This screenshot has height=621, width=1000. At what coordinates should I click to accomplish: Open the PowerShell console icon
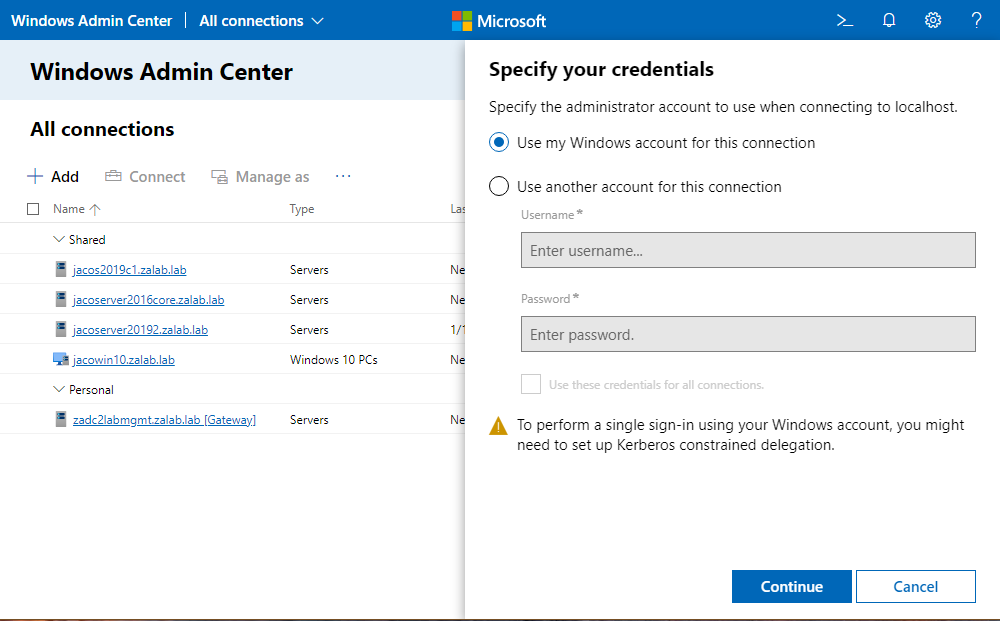click(845, 20)
